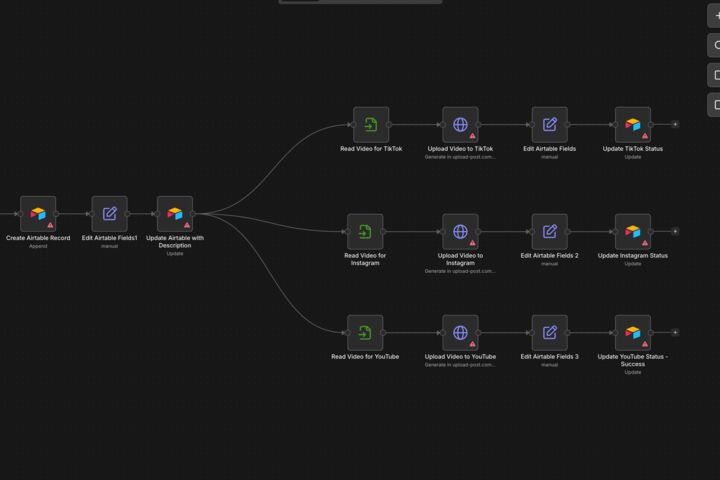Click the 'Read Video for YouTube' label
This screenshot has height=480, width=720.
(x=365, y=357)
